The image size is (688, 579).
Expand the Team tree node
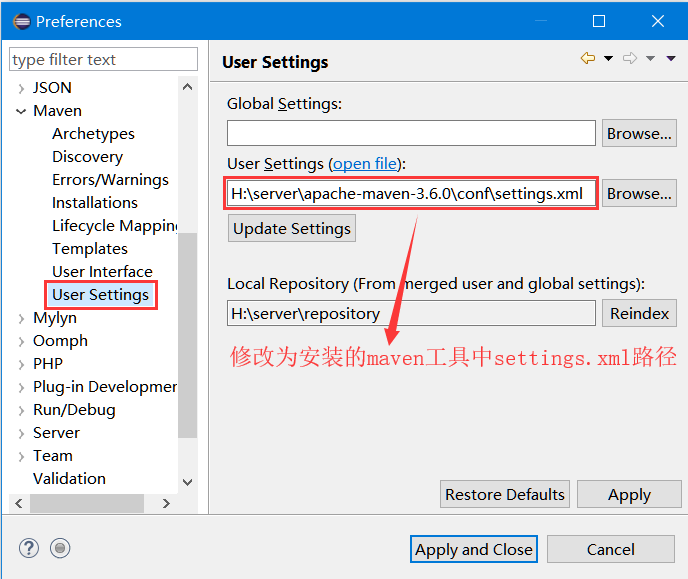click(21, 457)
